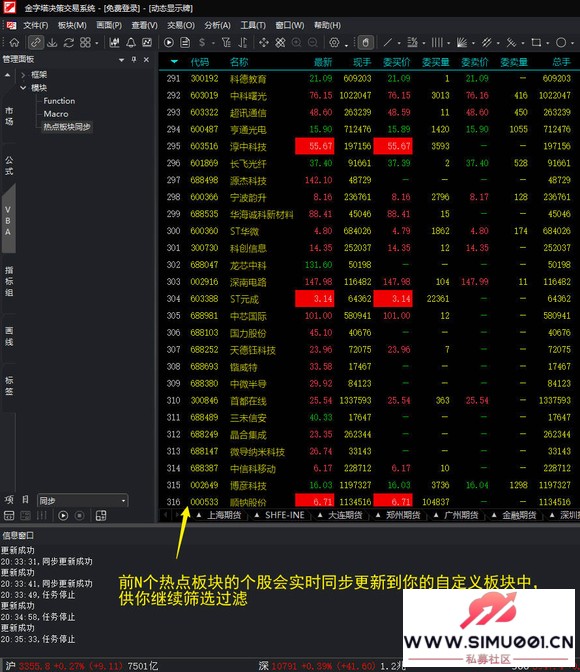Open dropdown arrow next to four-squares icon
The height and width of the screenshot is (672, 580).
pyautogui.click(x=96, y=43)
